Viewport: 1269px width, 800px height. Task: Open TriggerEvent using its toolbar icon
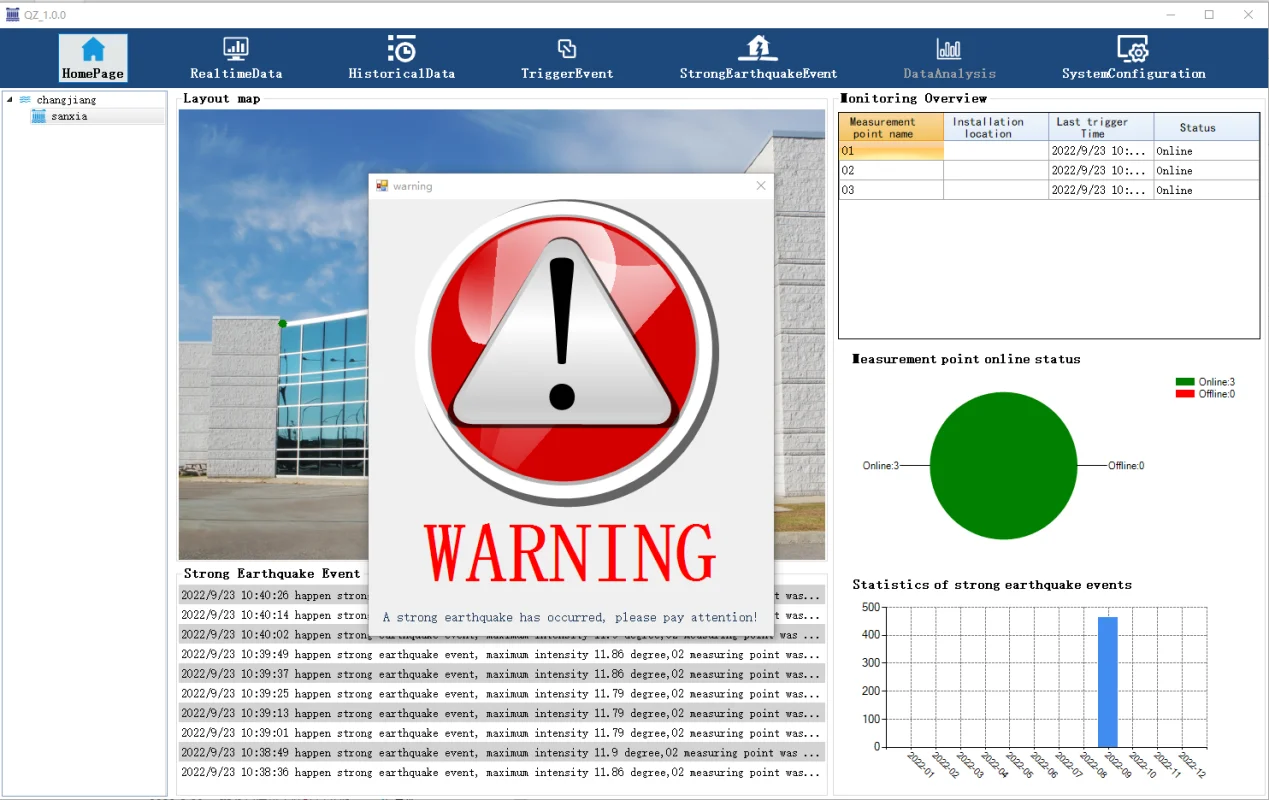[x=567, y=47]
